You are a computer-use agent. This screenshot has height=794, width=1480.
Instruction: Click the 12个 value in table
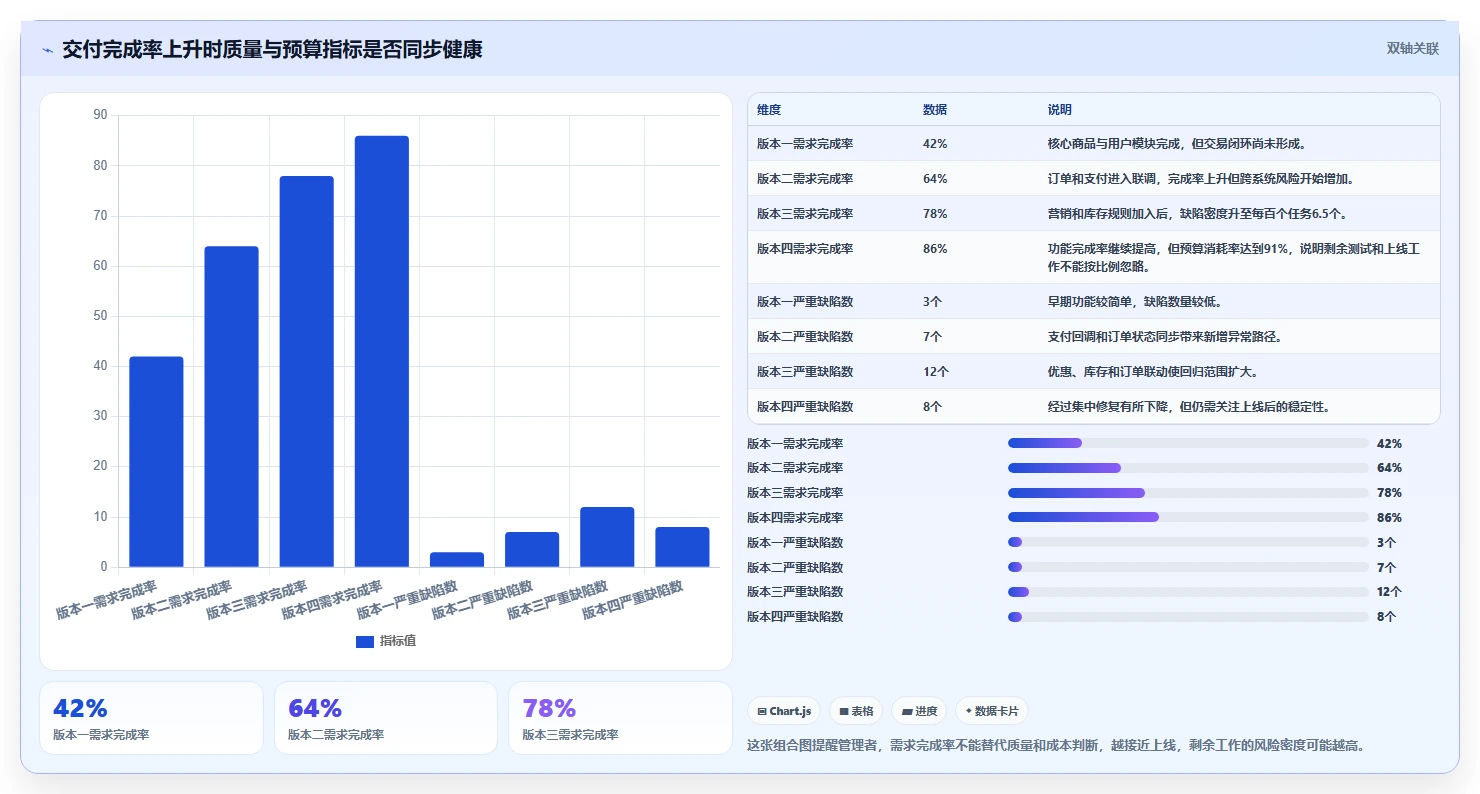pos(936,372)
